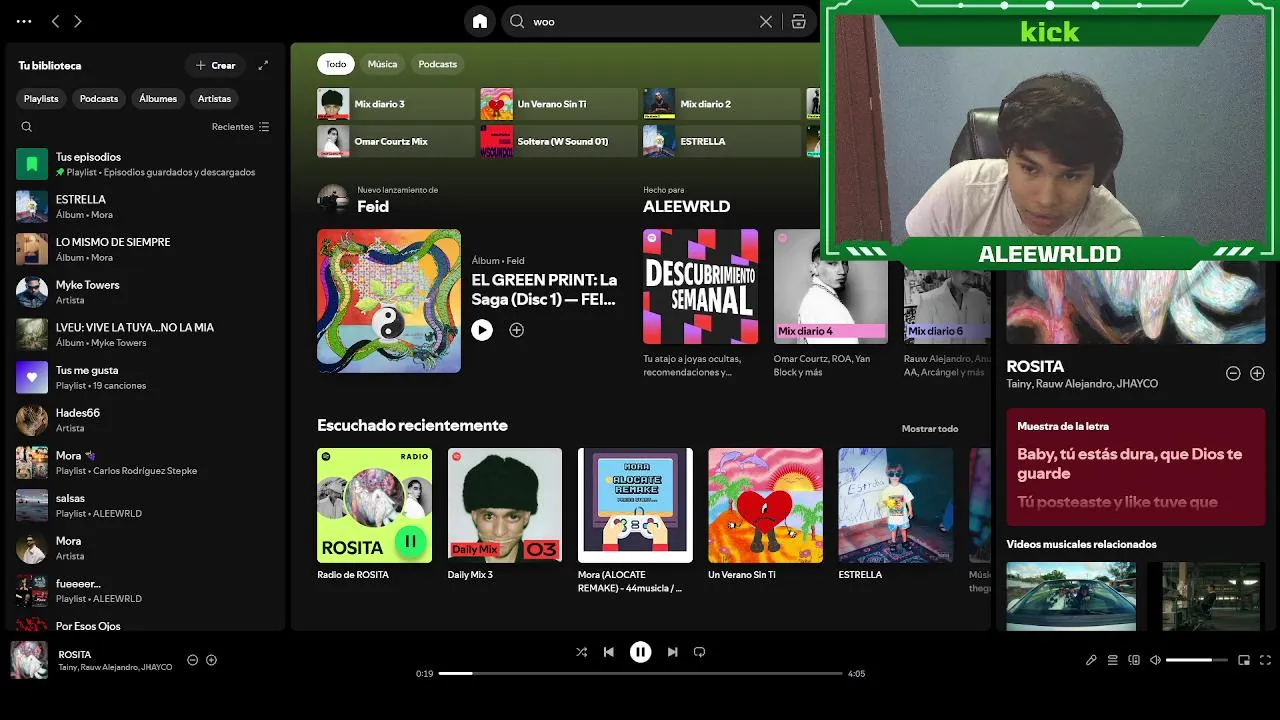Open first related music video thumbnail
Image resolution: width=1280 pixels, height=720 pixels.
(x=1071, y=596)
